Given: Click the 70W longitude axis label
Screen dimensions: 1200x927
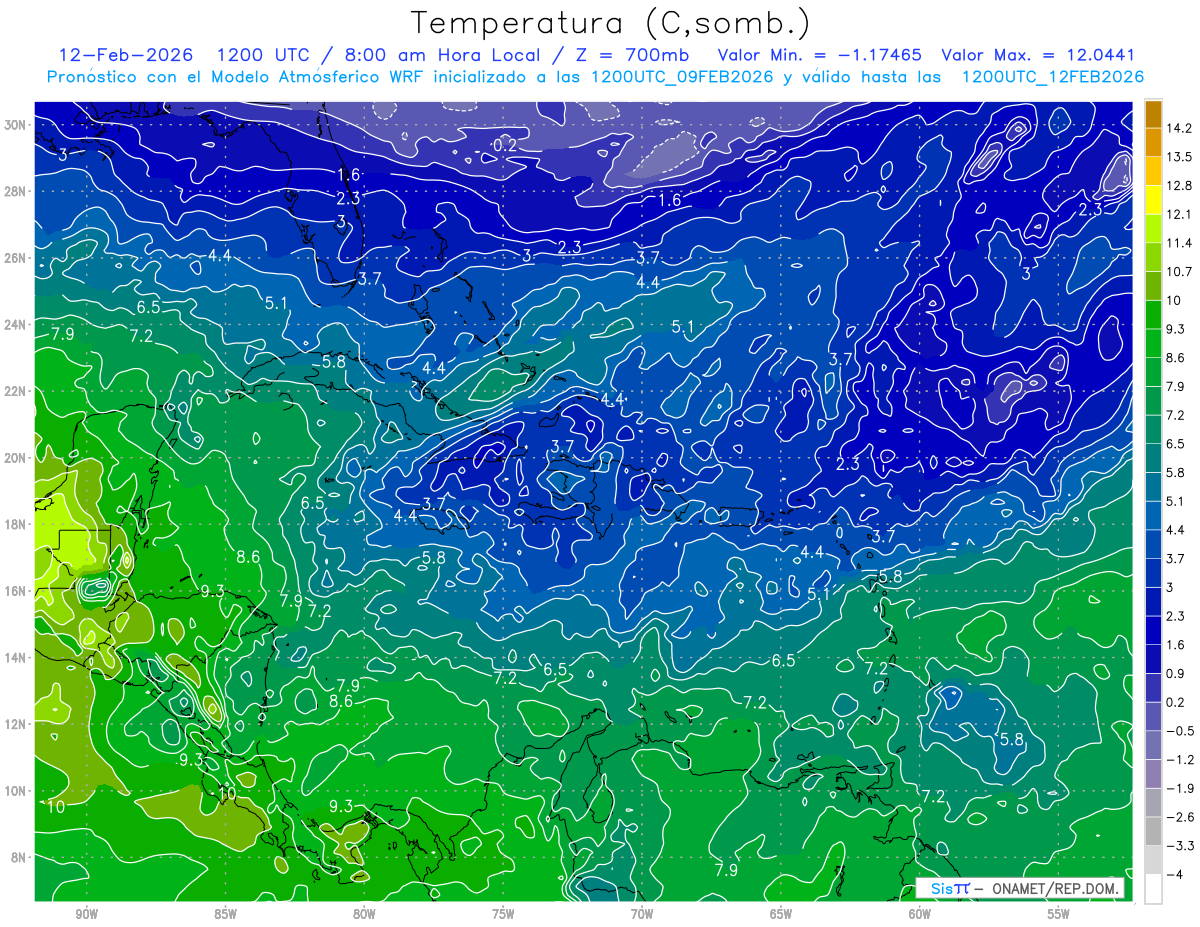Looking at the screenshot, I should [642, 913].
